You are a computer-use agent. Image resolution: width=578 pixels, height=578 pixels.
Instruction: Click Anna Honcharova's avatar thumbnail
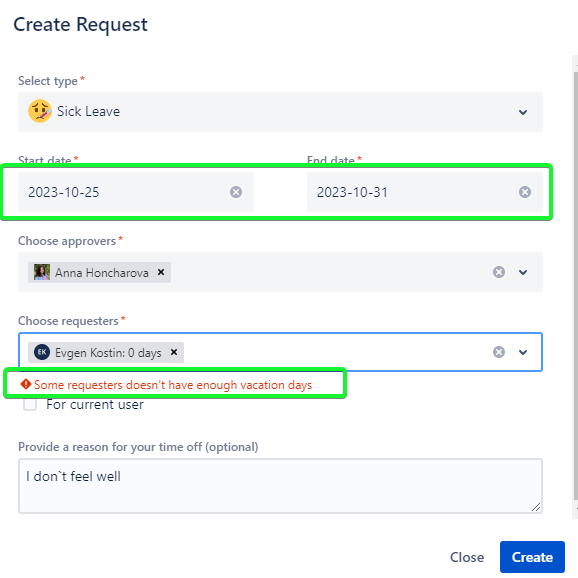coord(42,272)
